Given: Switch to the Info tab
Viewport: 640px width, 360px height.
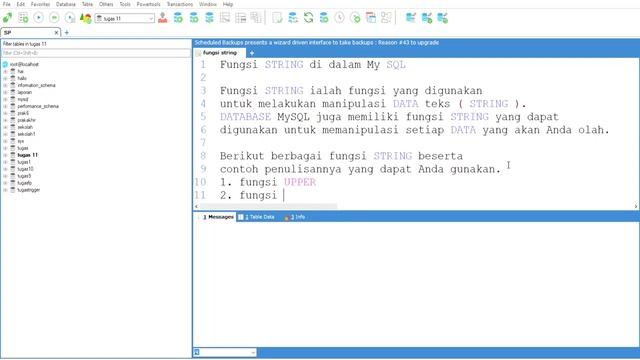Looking at the screenshot, I should tap(295, 217).
